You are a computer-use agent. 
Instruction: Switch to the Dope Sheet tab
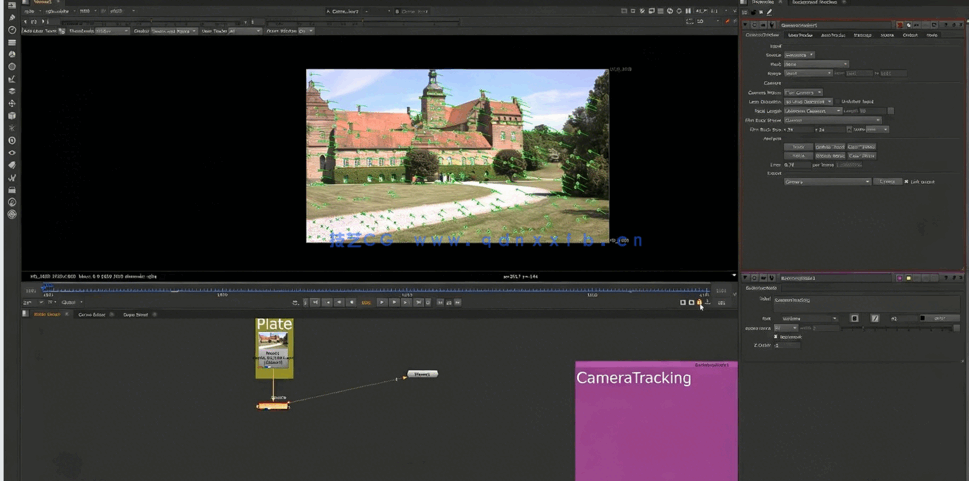click(x=135, y=314)
